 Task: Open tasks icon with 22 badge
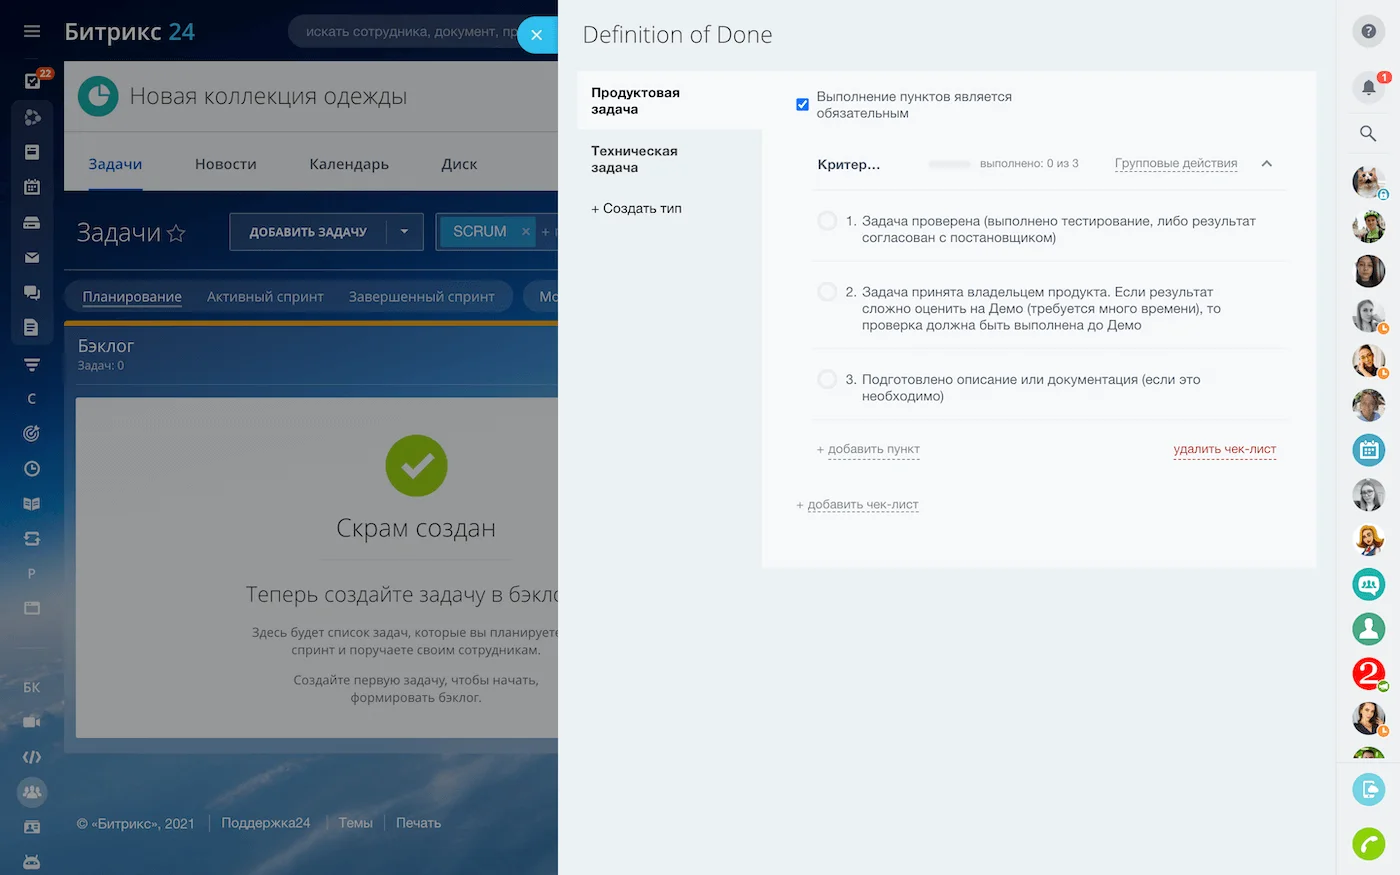pyautogui.click(x=33, y=81)
